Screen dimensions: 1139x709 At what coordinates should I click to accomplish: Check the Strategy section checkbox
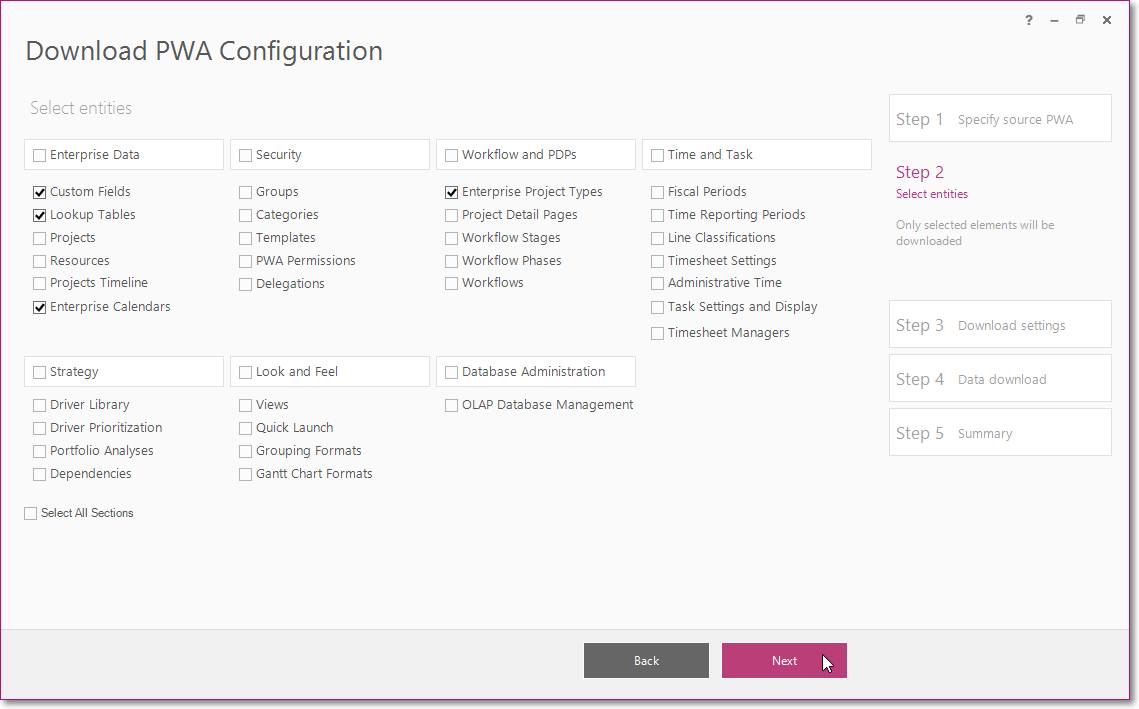click(39, 372)
